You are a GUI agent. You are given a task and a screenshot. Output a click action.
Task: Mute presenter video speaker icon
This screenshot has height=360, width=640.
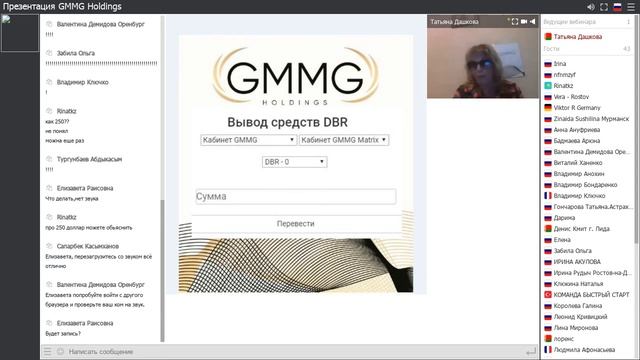coord(532,22)
